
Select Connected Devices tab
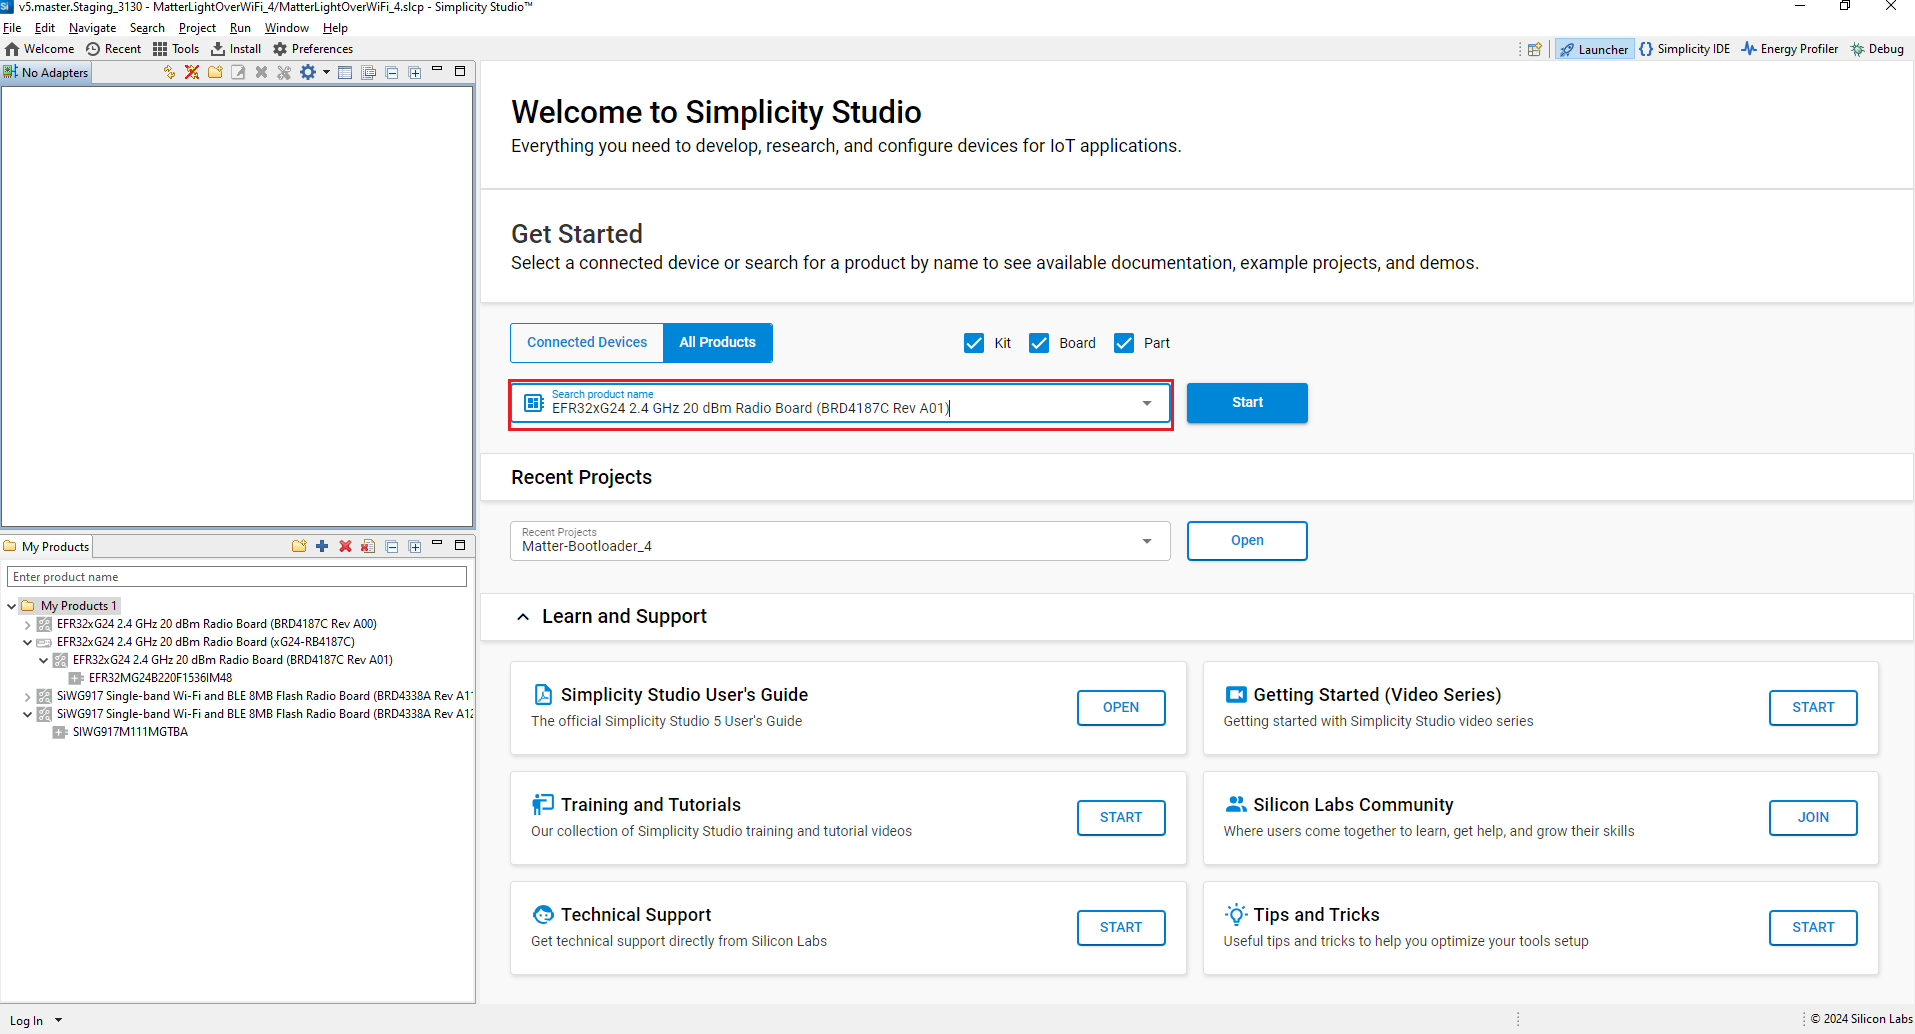click(587, 342)
